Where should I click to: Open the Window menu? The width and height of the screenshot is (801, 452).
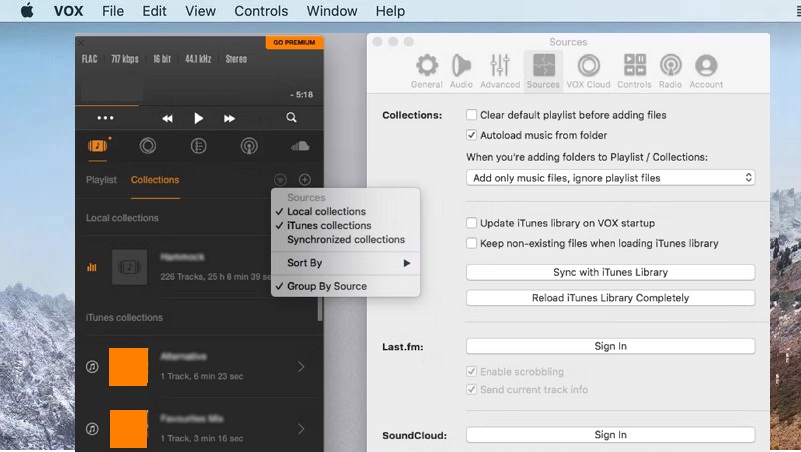coord(332,11)
